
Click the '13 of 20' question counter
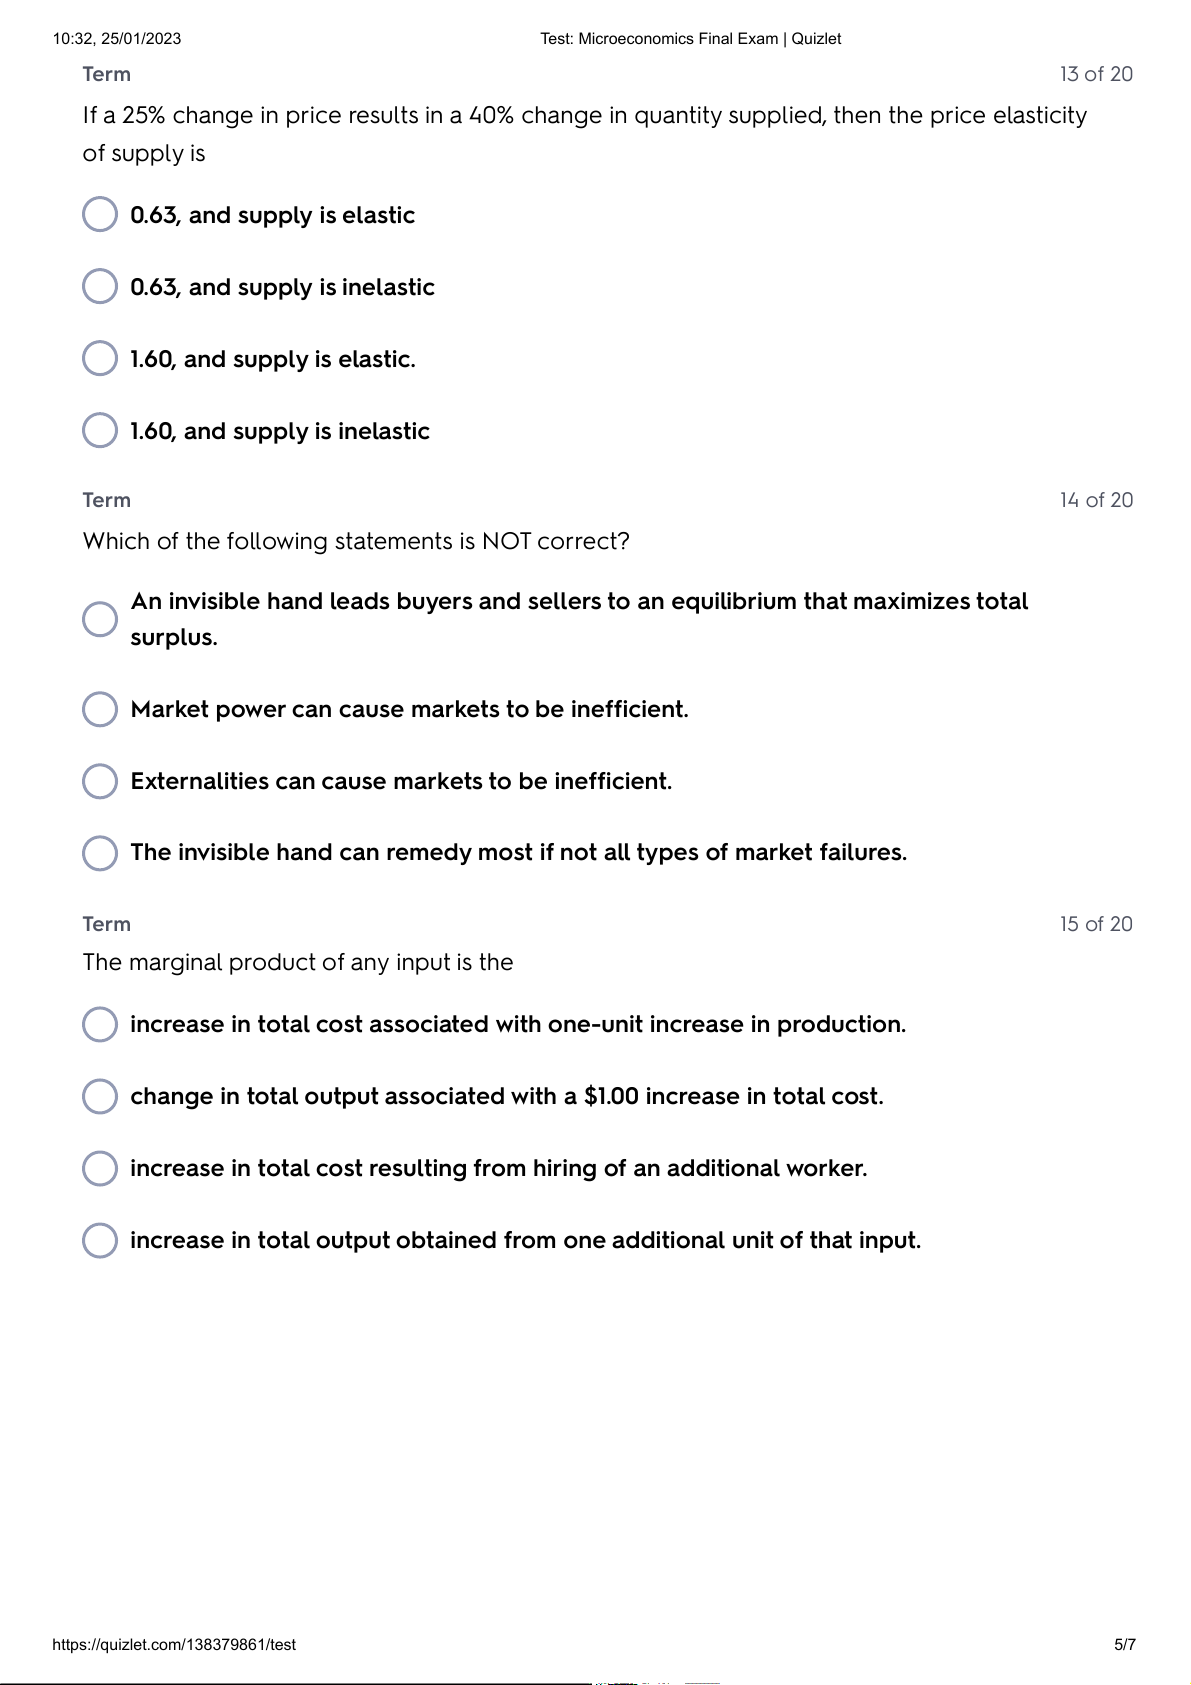pos(1096,74)
